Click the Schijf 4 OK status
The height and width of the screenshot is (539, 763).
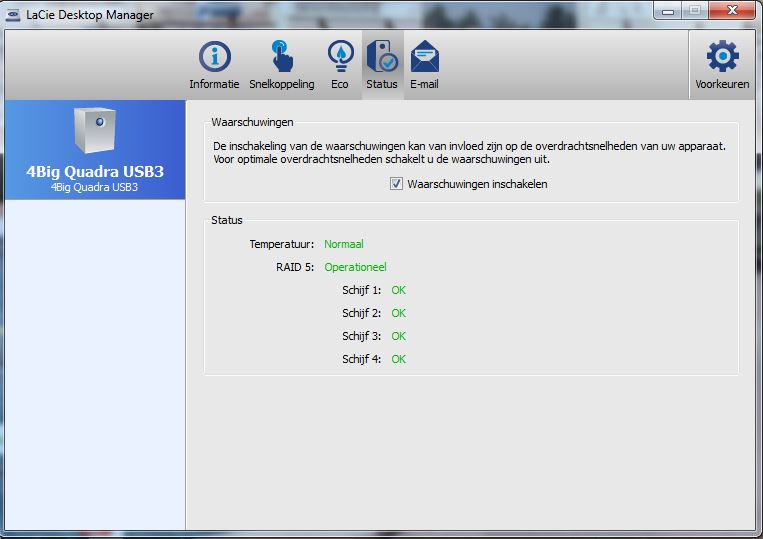coord(398,359)
